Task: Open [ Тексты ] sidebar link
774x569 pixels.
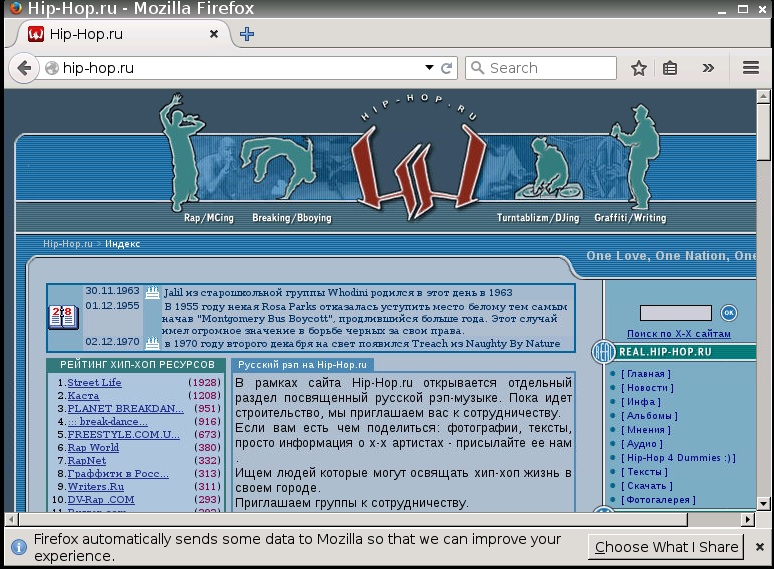Action: pyautogui.click(x=644, y=471)
